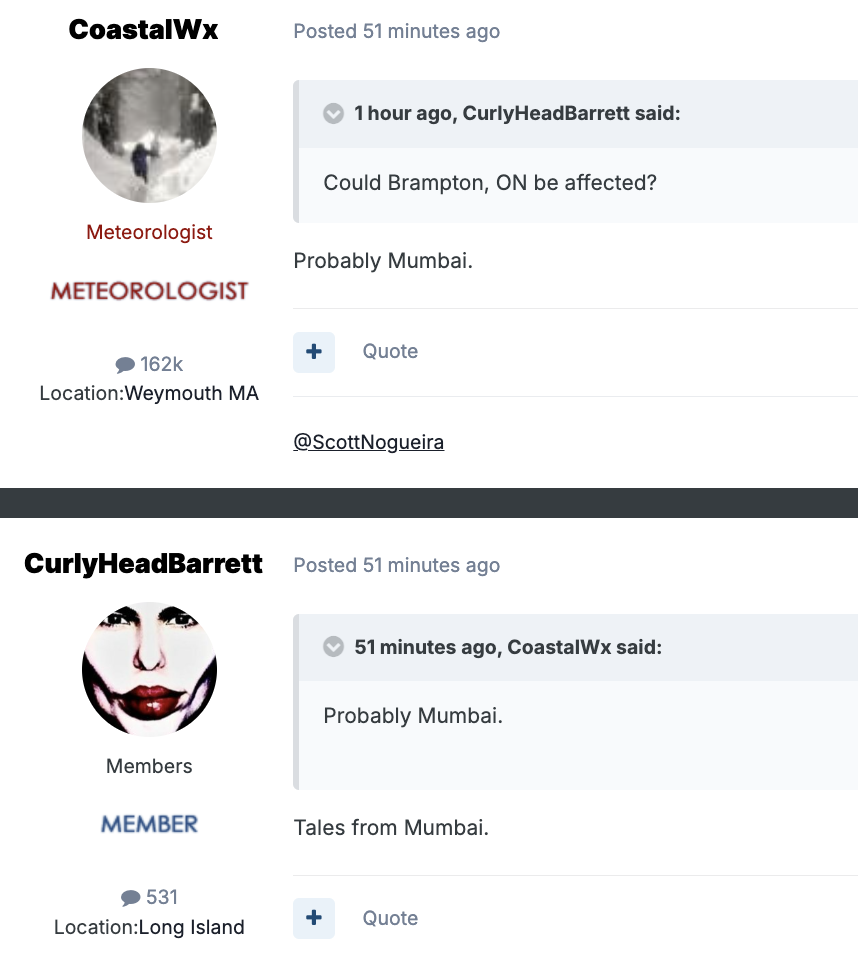Click CoastalWx's "Posted 51 minutes ago" timestamp
858x966 pixels.
point(396,31)
